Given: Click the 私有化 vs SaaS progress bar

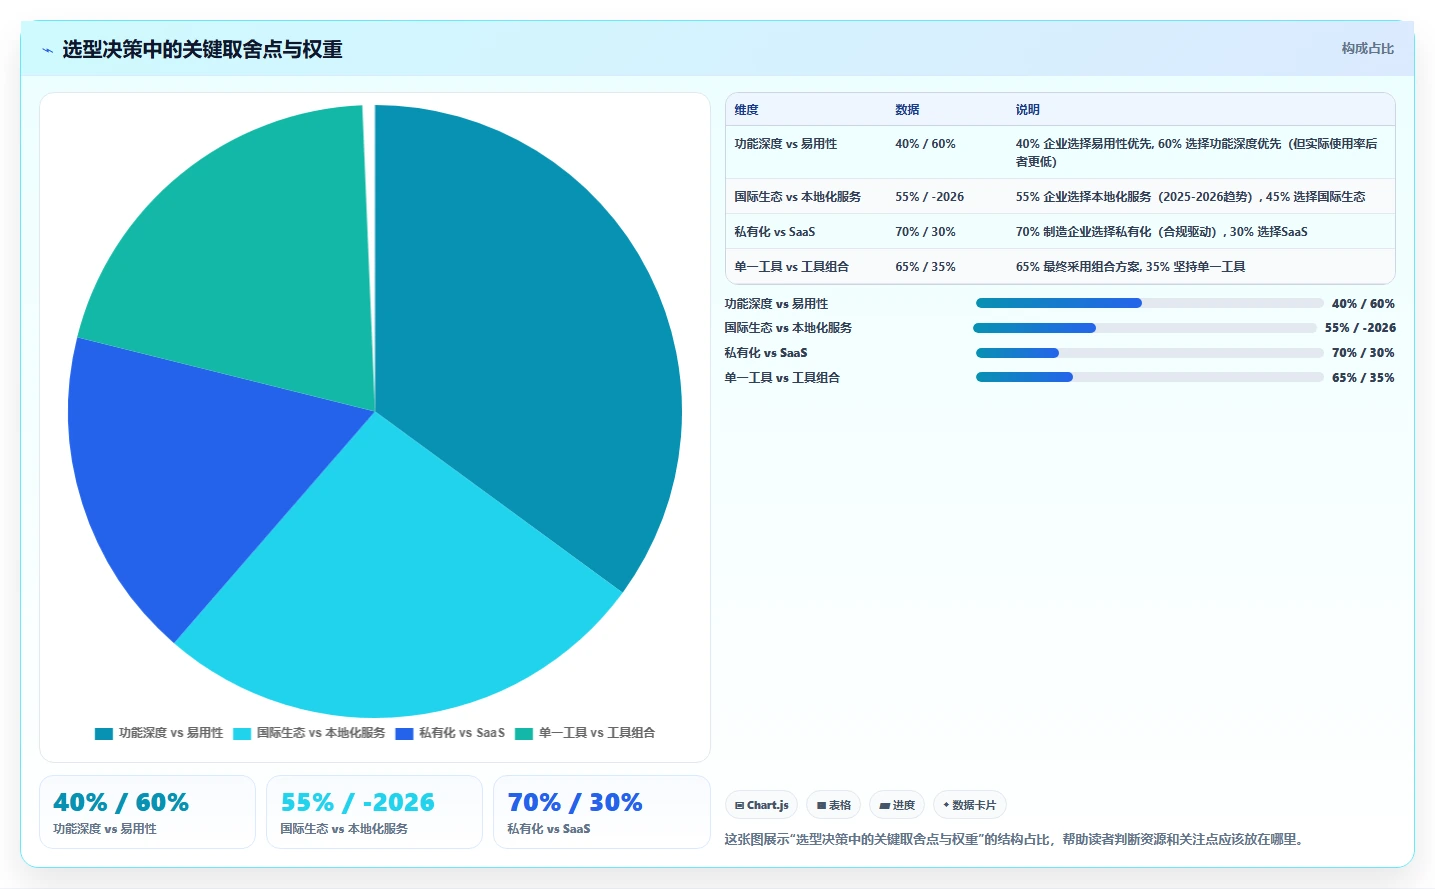Looking at the screenshot, I should 1149,353.
